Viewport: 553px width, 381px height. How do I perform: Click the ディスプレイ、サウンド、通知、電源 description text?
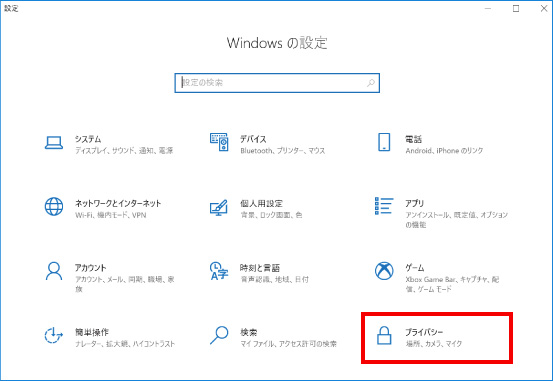click(124, 151)
